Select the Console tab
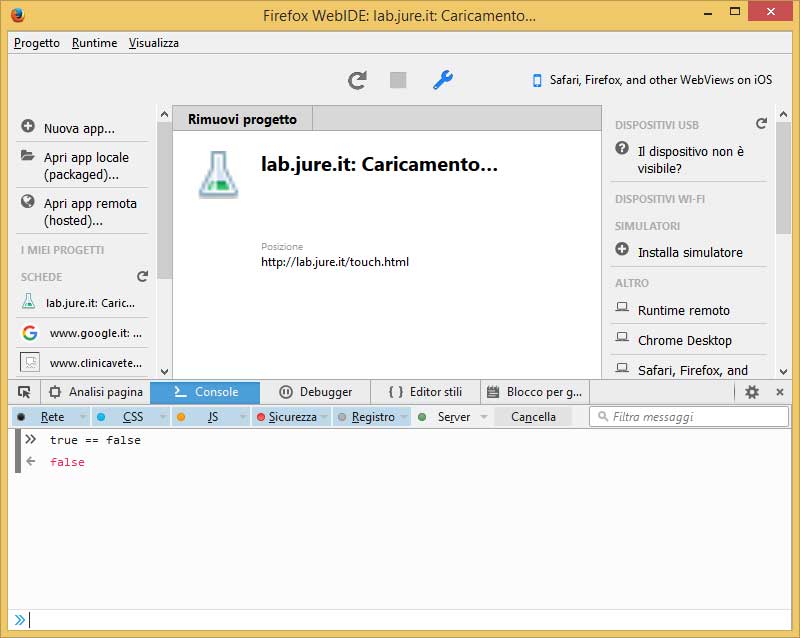 tap(205, 392)
